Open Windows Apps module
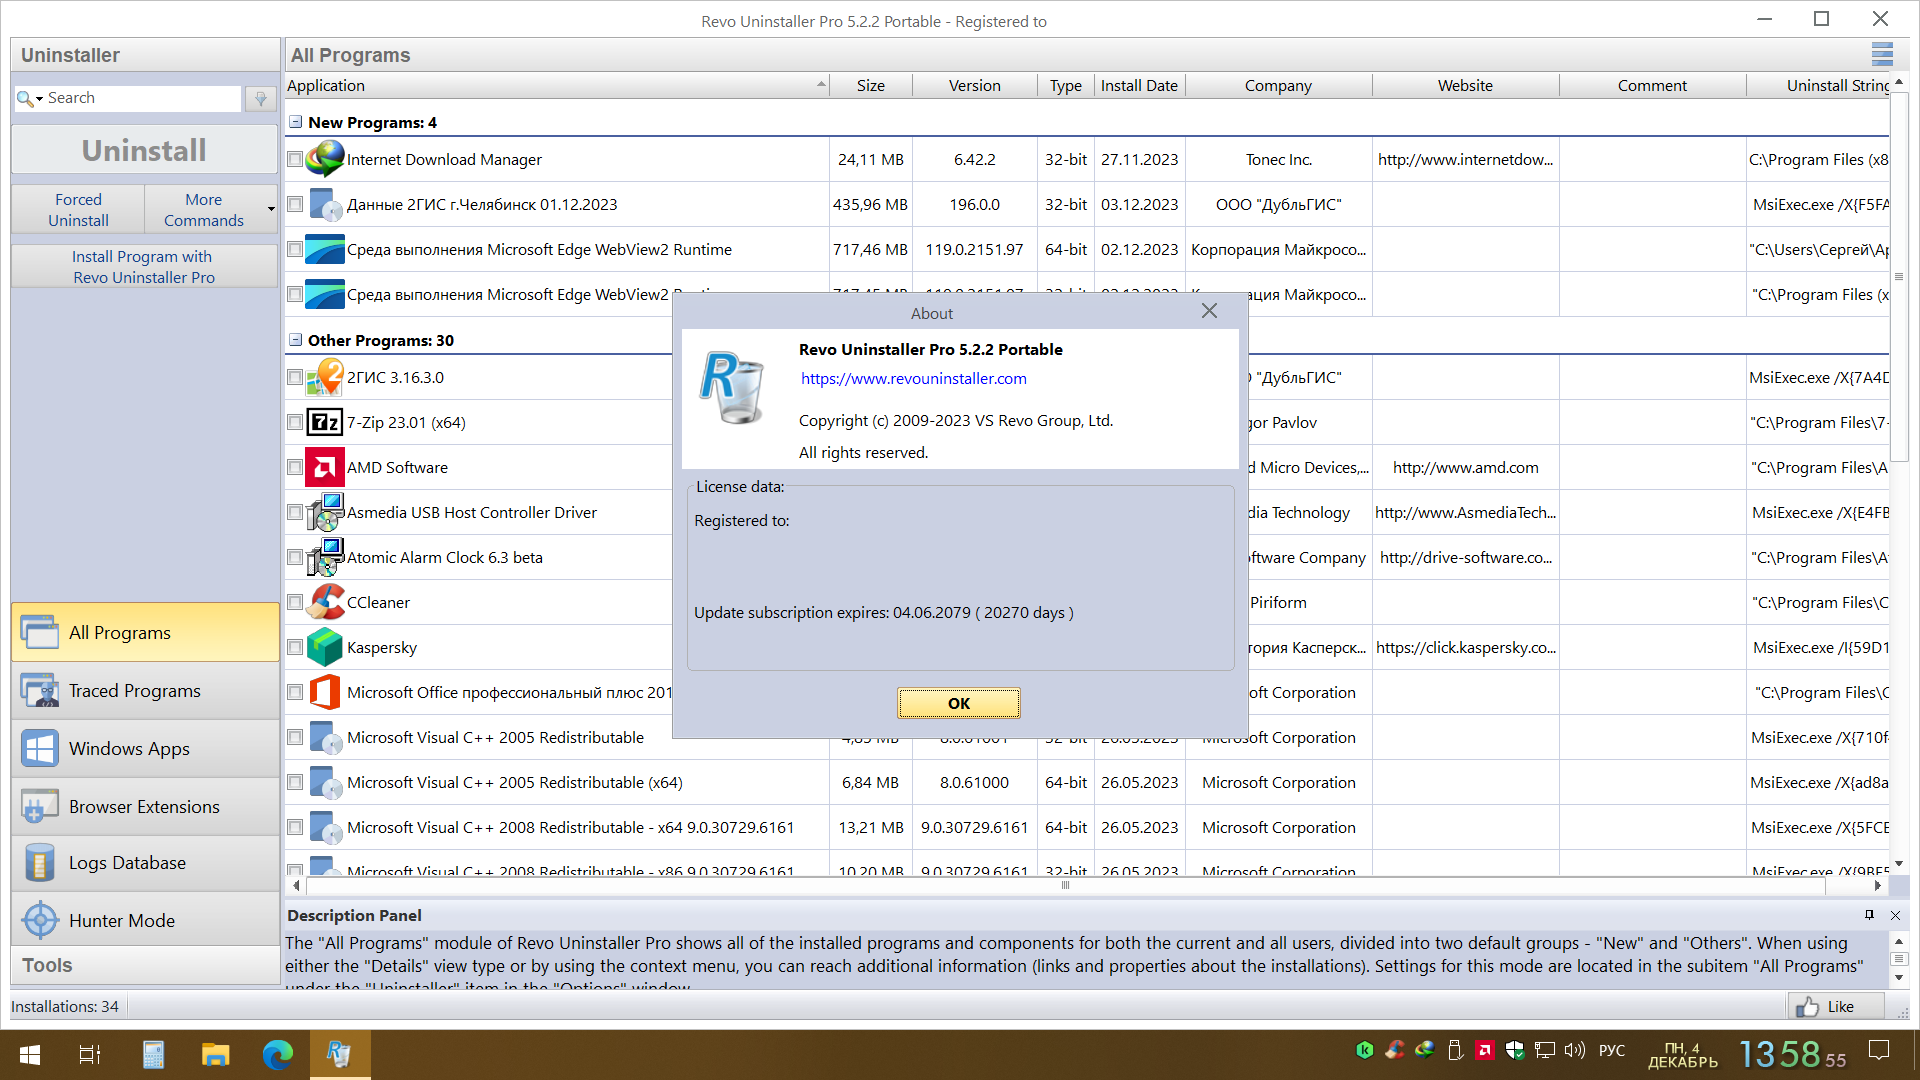 tap(145, 748)
